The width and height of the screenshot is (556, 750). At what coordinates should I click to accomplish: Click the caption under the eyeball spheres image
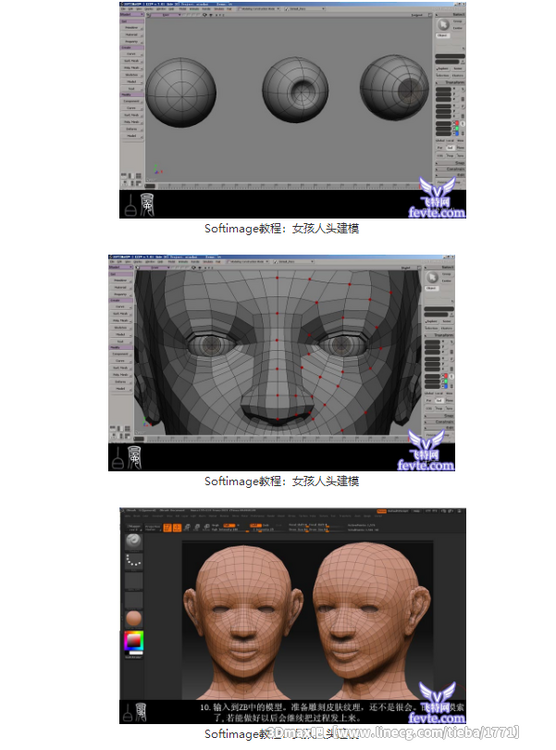[x=282, y=229]
